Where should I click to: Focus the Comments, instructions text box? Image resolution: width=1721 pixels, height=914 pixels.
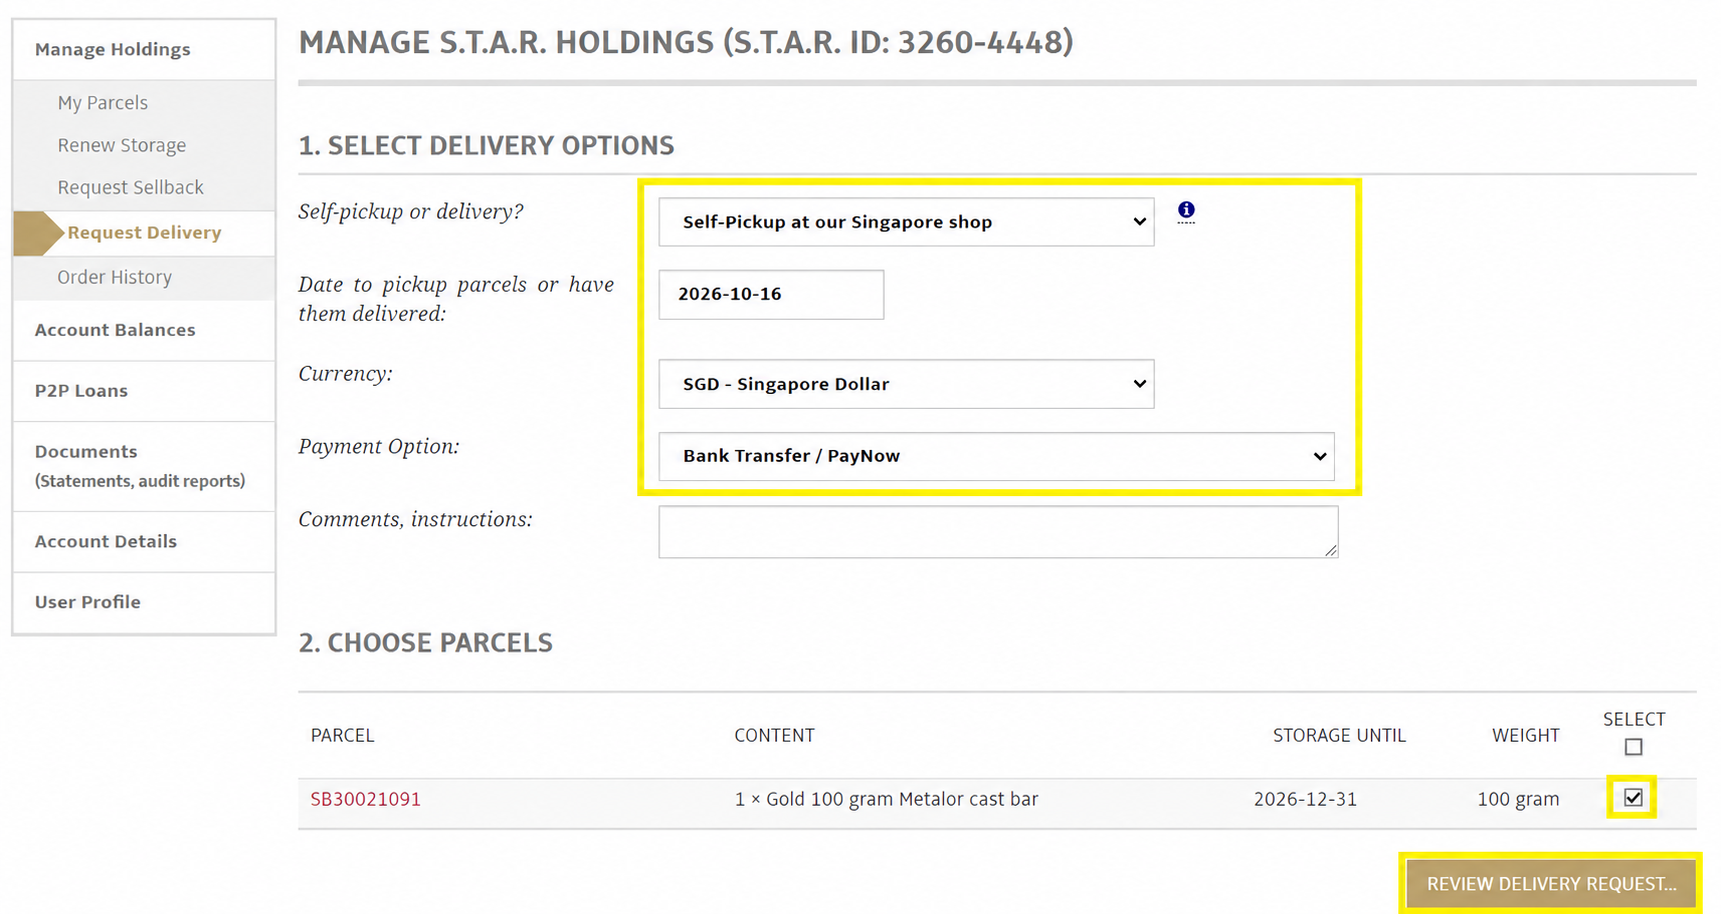[998, 531]
